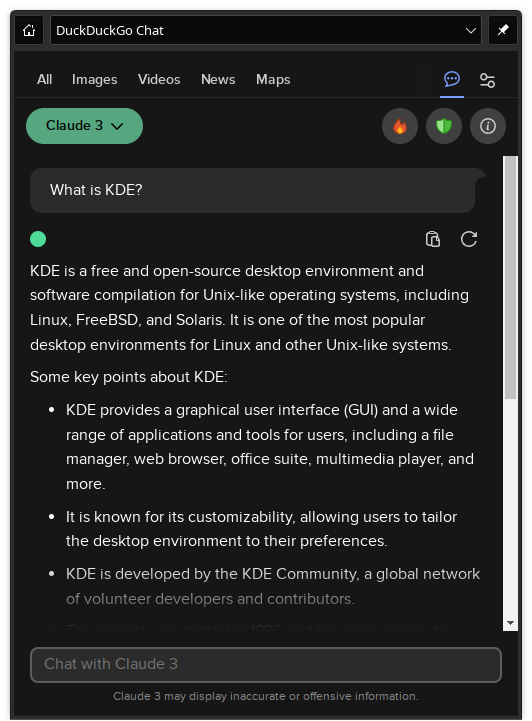532x721 pixels.
Task: Go to the Videos tab
Action: [159, 80]
